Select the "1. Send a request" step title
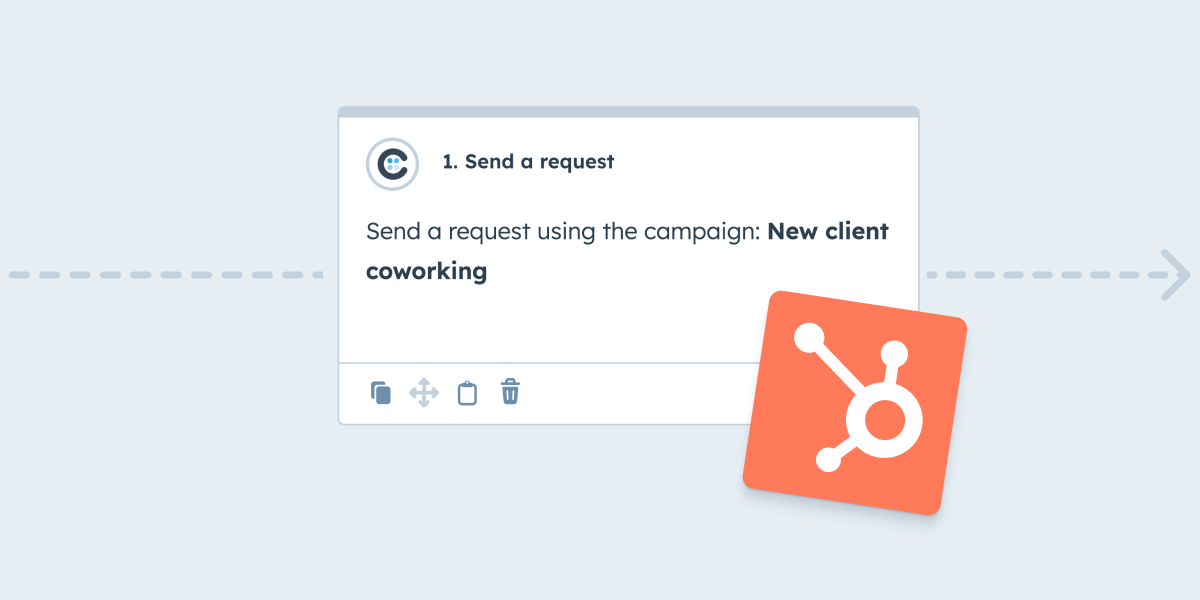1200x600 pixels. (528, 161)
